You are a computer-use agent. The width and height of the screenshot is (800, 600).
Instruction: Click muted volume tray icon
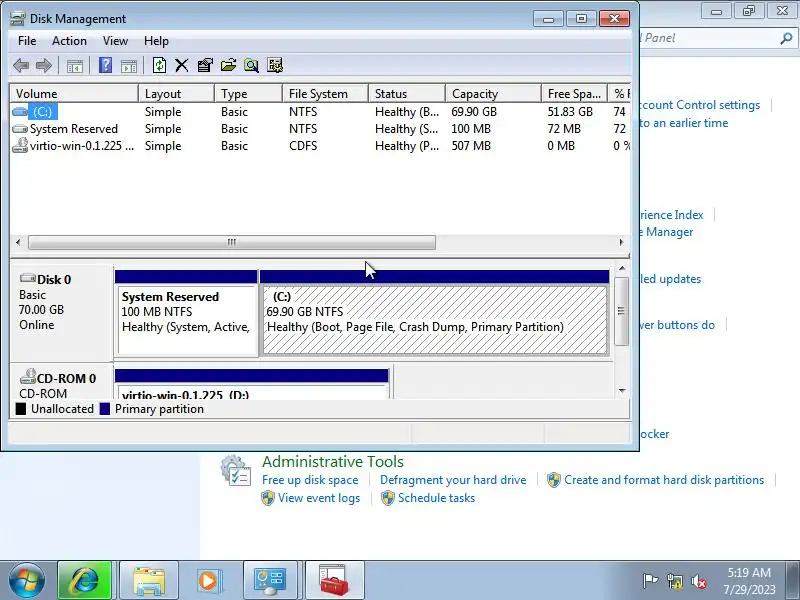point(698,581)
